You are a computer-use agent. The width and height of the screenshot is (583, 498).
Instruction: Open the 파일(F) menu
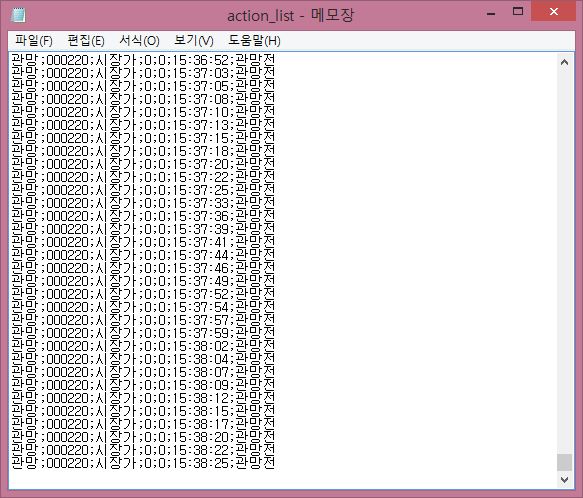pos(34,41)
